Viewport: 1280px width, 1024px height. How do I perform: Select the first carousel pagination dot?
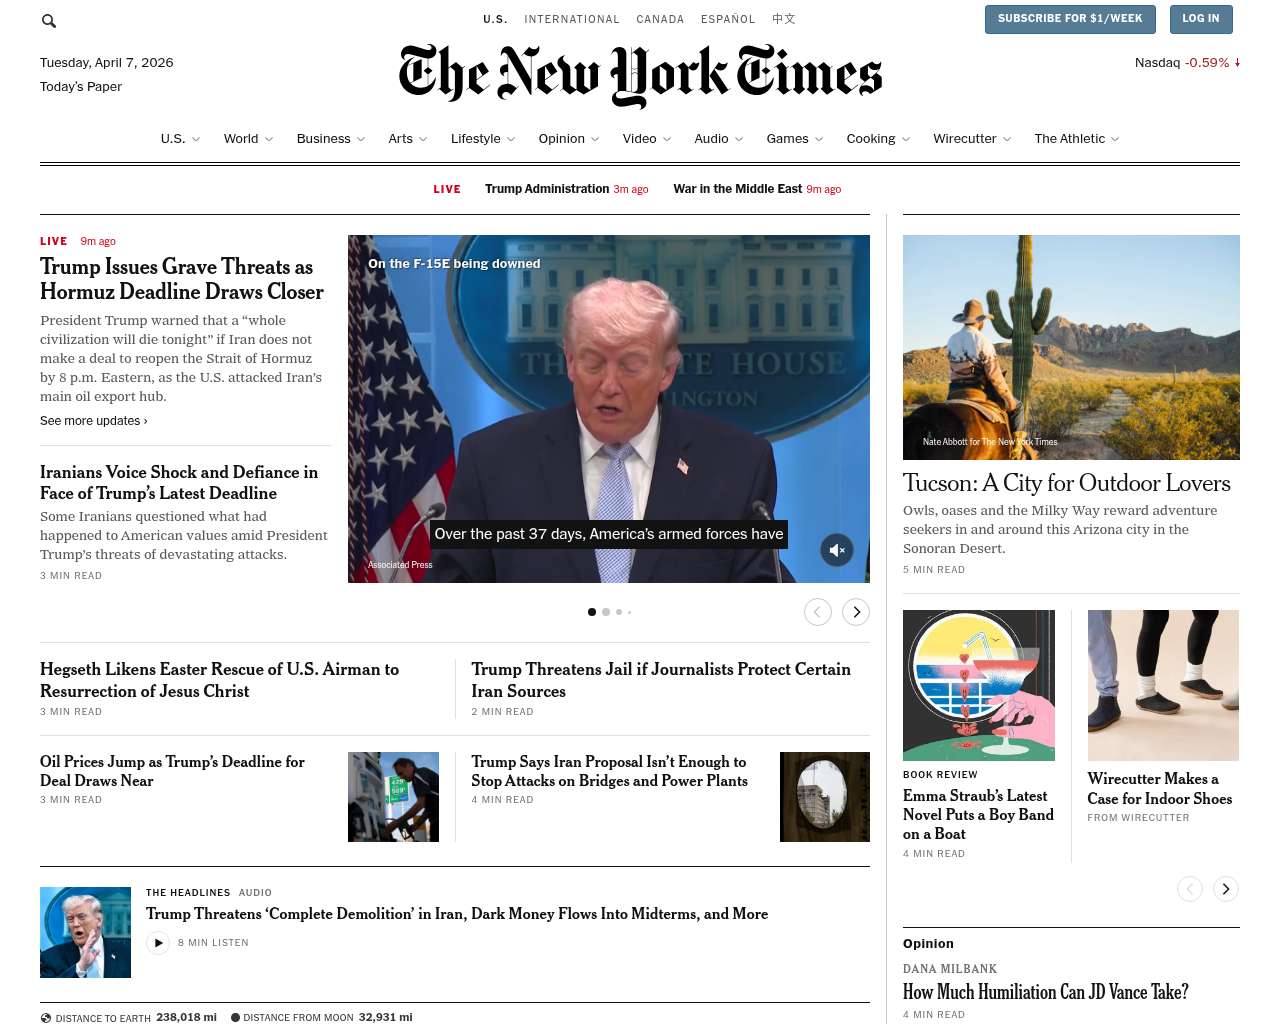(x=592, y=612)
